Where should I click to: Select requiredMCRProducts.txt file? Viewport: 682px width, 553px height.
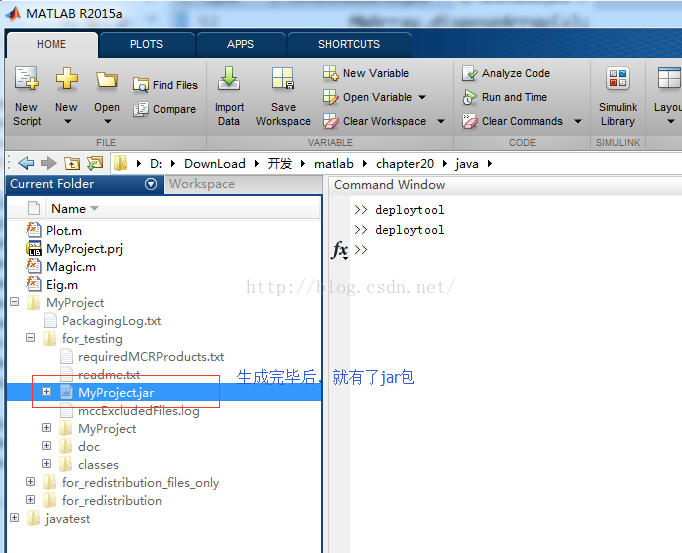tap(151, 357)
